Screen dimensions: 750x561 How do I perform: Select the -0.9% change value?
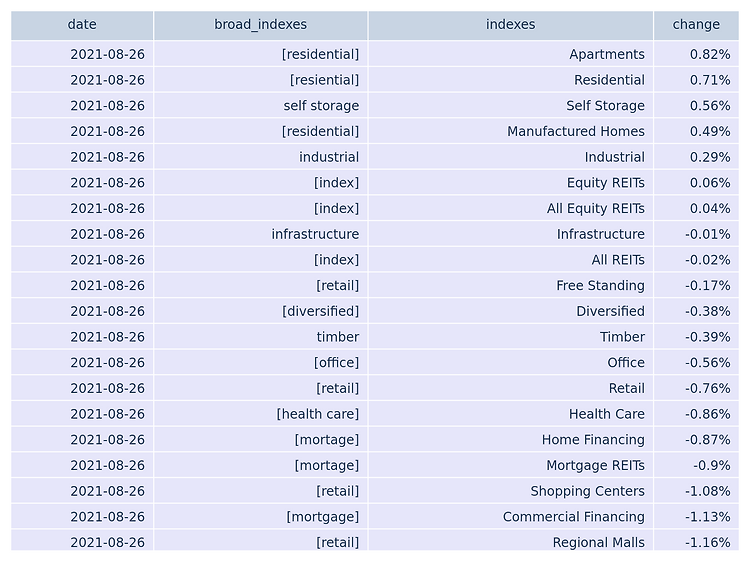coord(696,465)
